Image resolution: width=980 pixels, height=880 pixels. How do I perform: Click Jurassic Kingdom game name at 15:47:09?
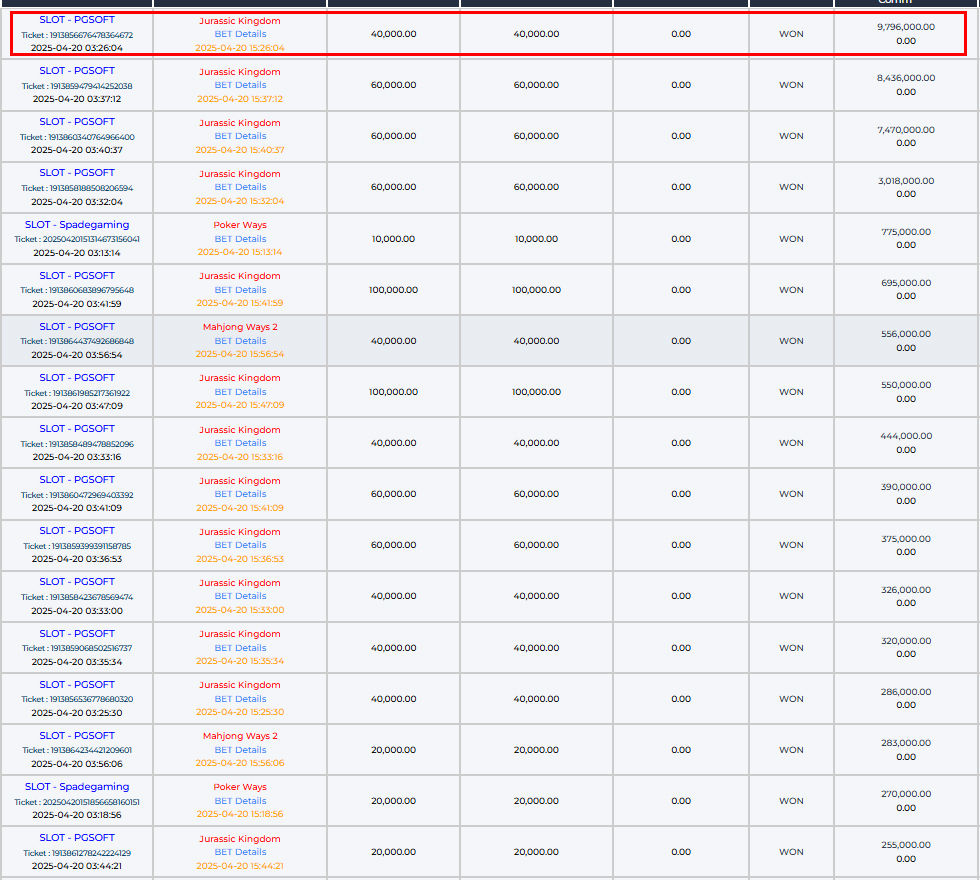[x=240, y=378]
